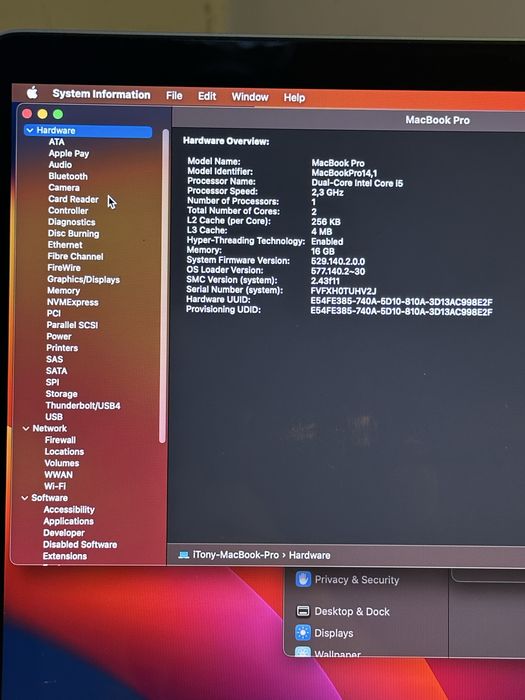
Task: Collapse the Software section chevron
Action: click(x=25, y=498)
